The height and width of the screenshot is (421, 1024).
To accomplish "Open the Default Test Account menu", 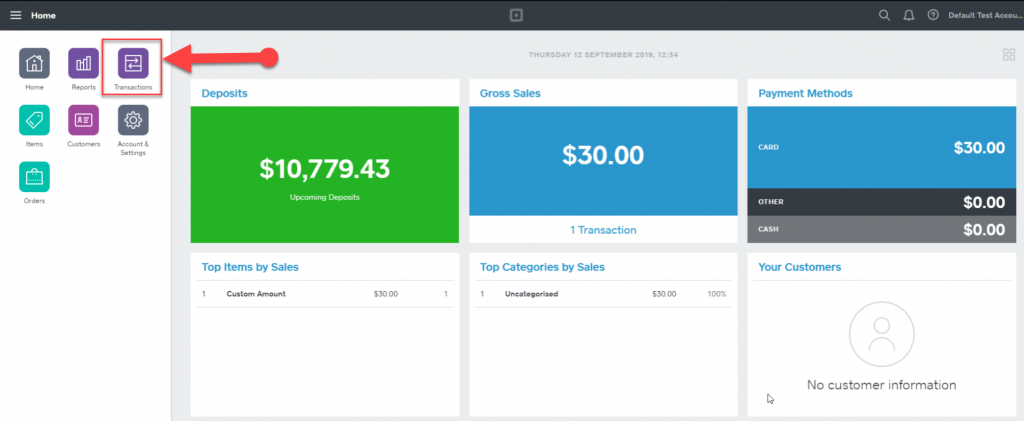I will (985, 16).
